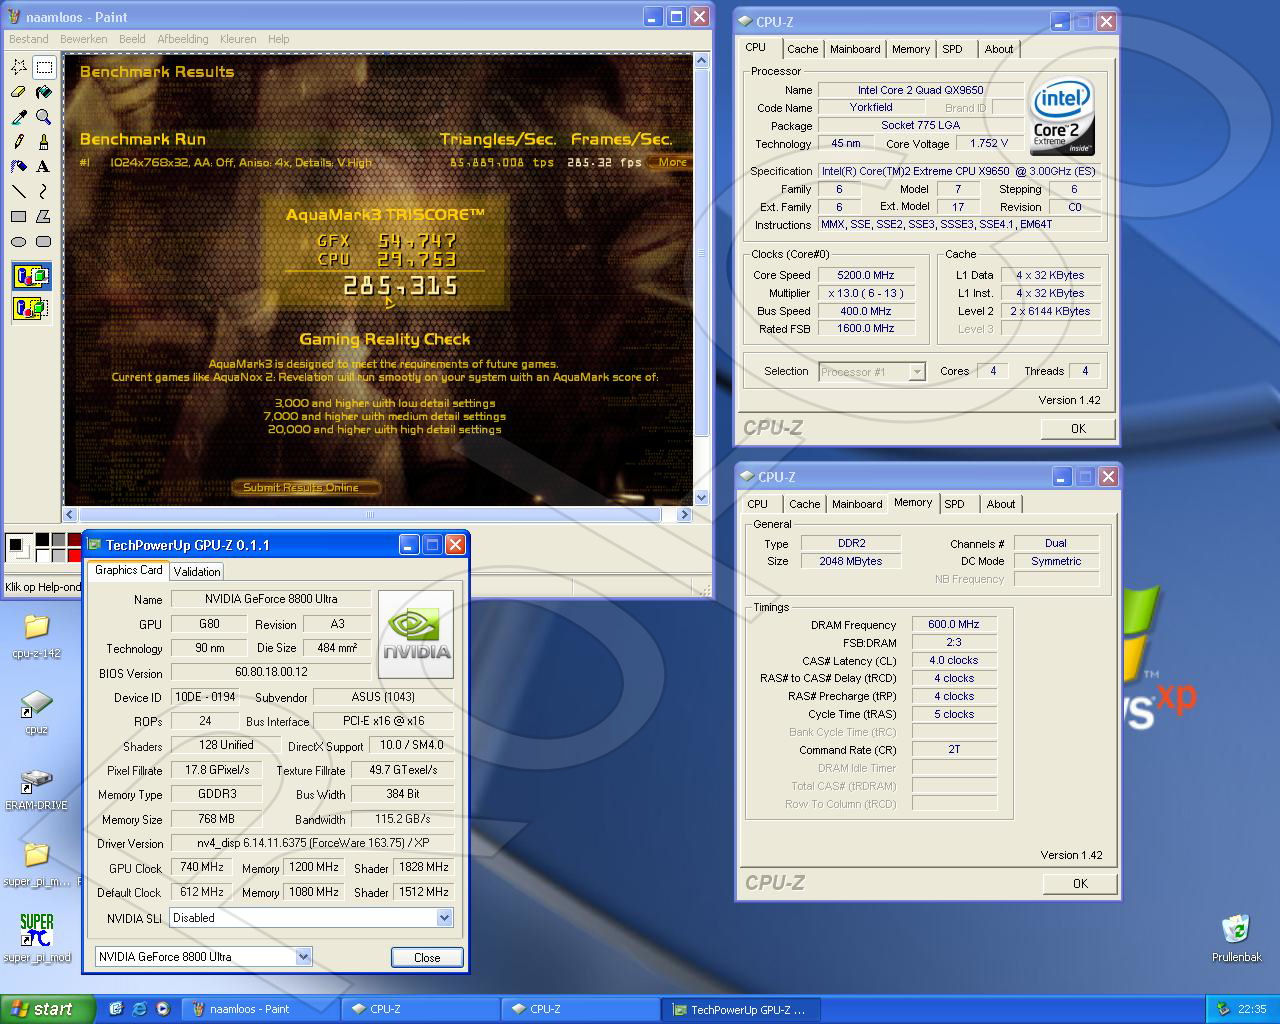1280x1024 pixels.
Task: Select opaque selection mode option in Paint
Action: click(32, 275)
